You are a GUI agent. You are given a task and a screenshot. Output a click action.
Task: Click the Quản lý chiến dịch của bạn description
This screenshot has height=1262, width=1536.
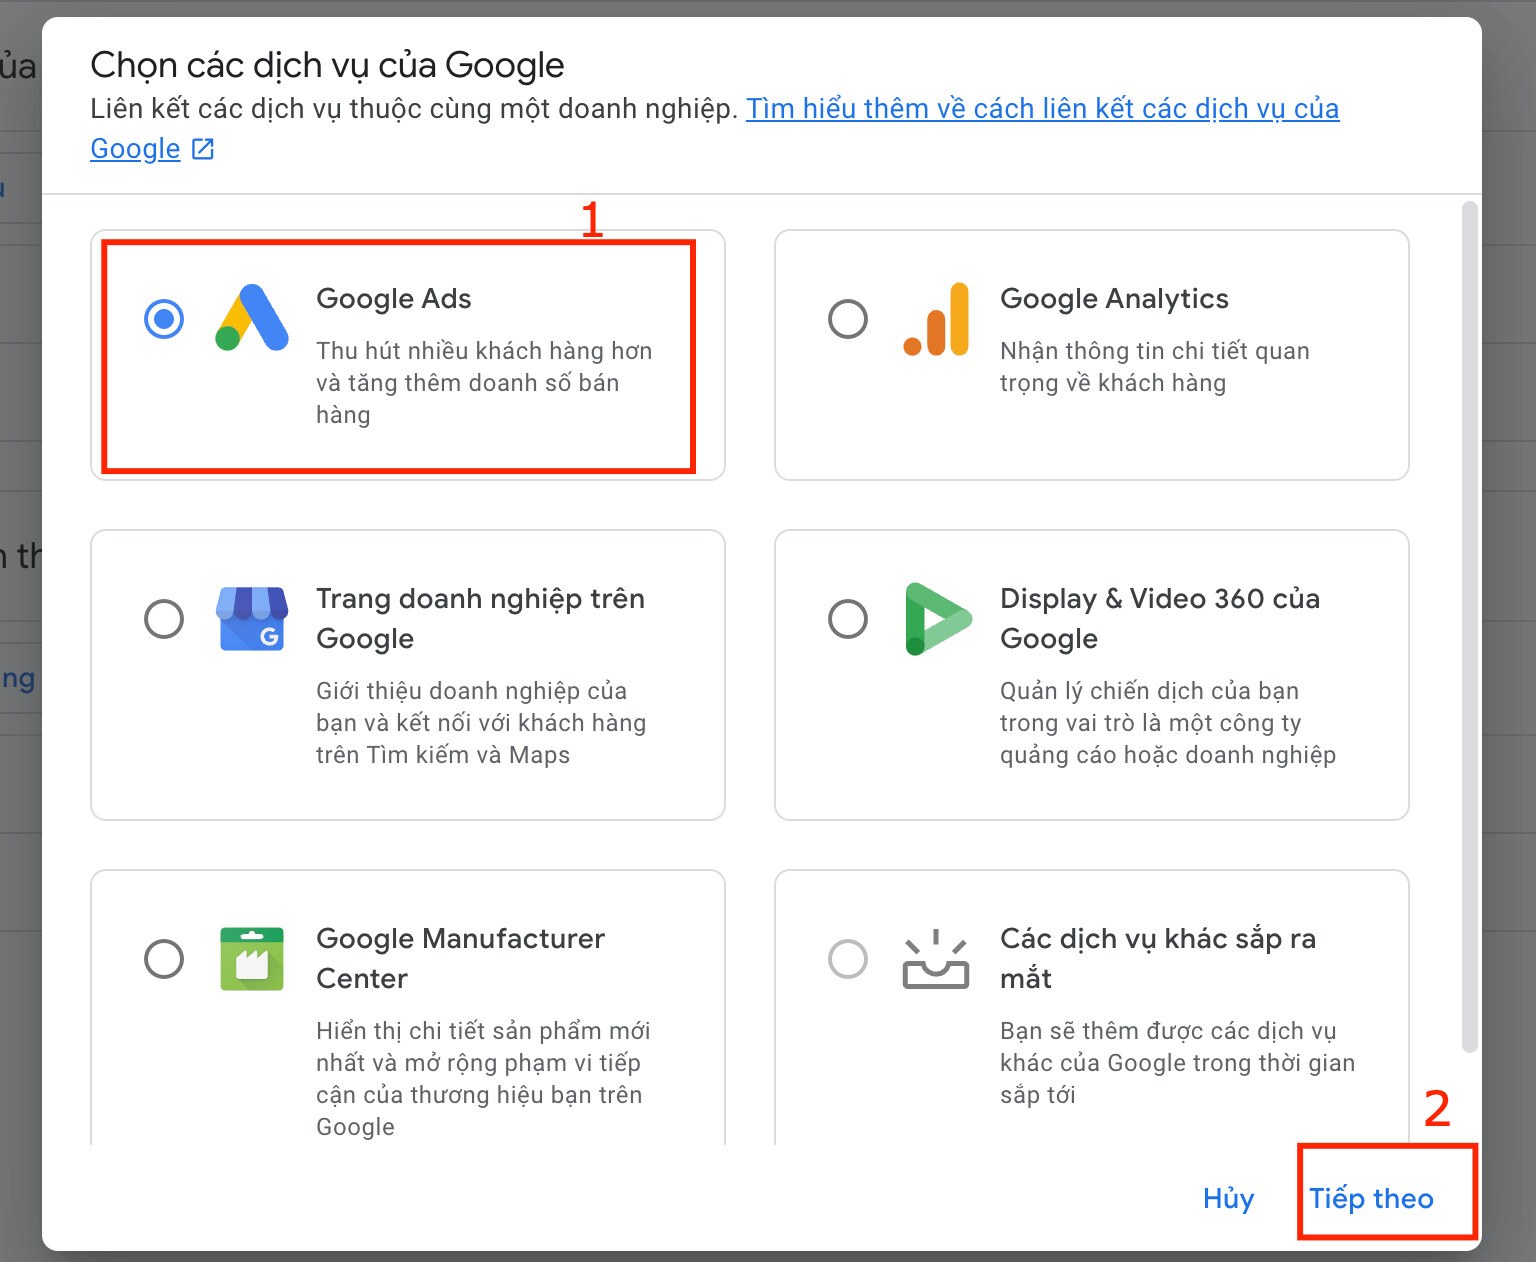[1168, 723]
